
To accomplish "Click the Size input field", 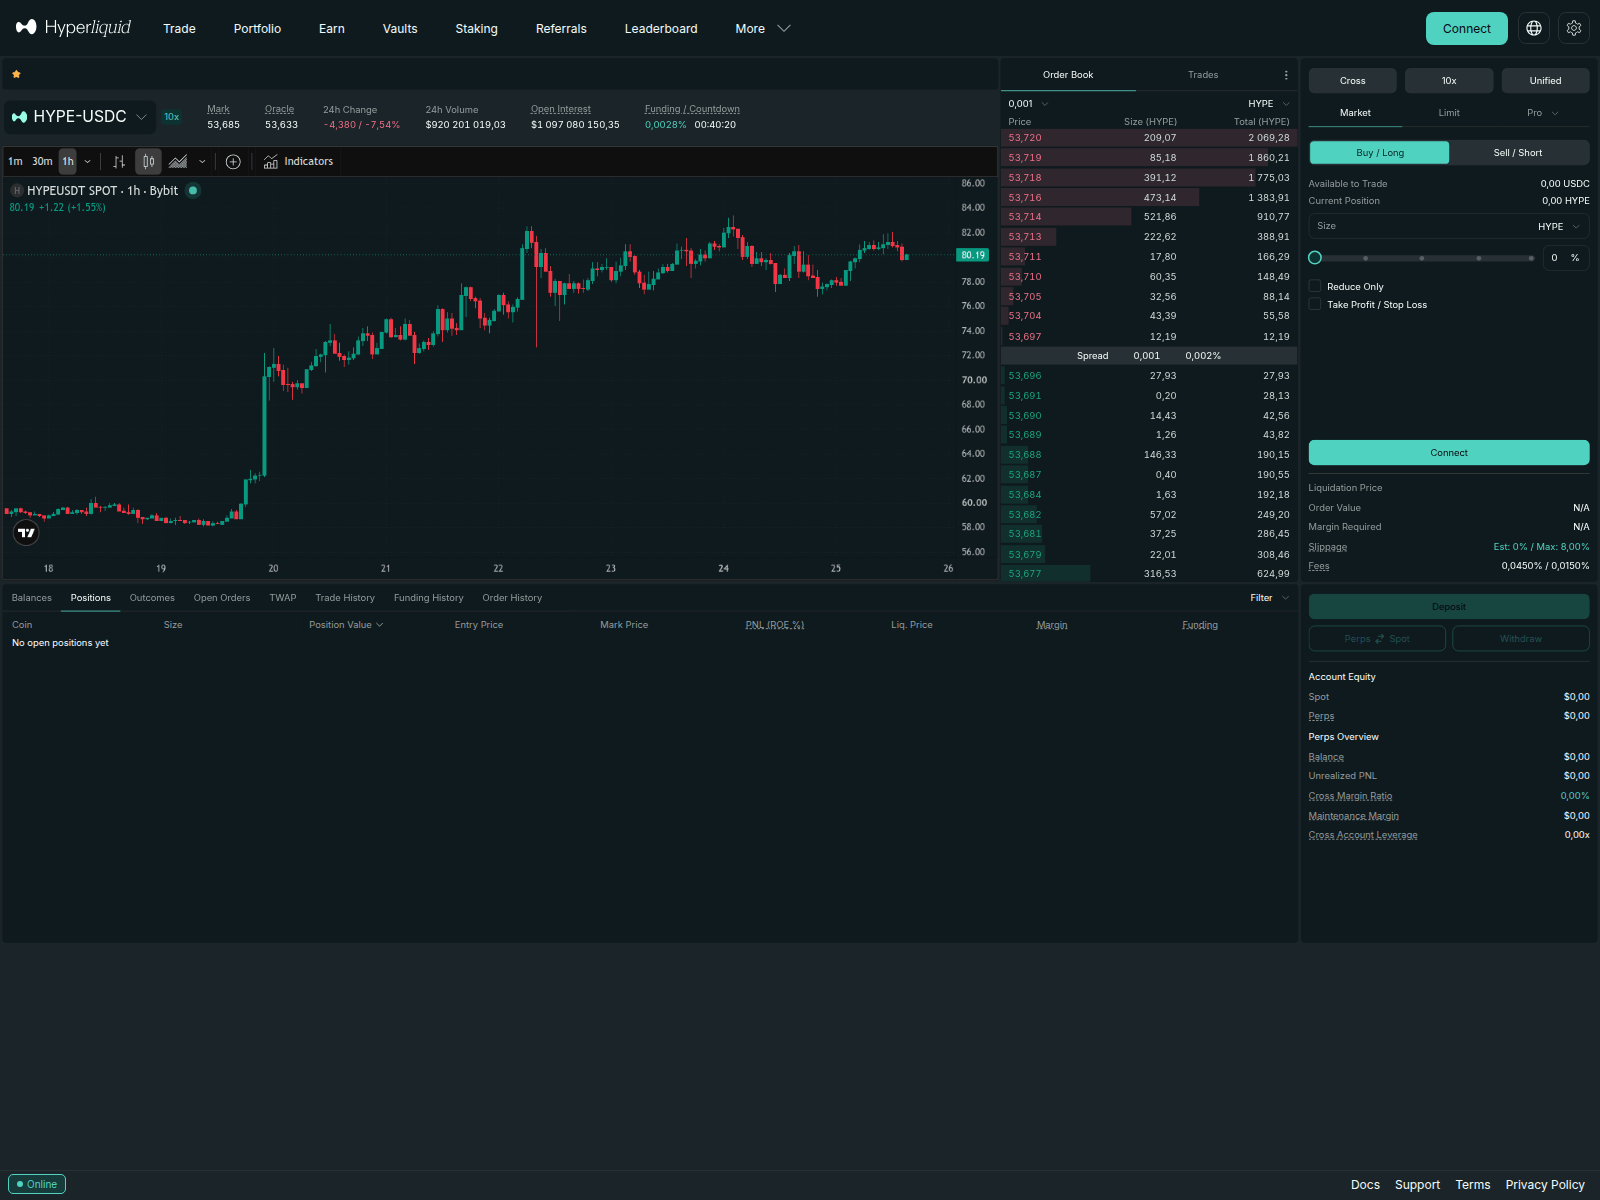I will pyautogui.click(x=1420, y=227).
